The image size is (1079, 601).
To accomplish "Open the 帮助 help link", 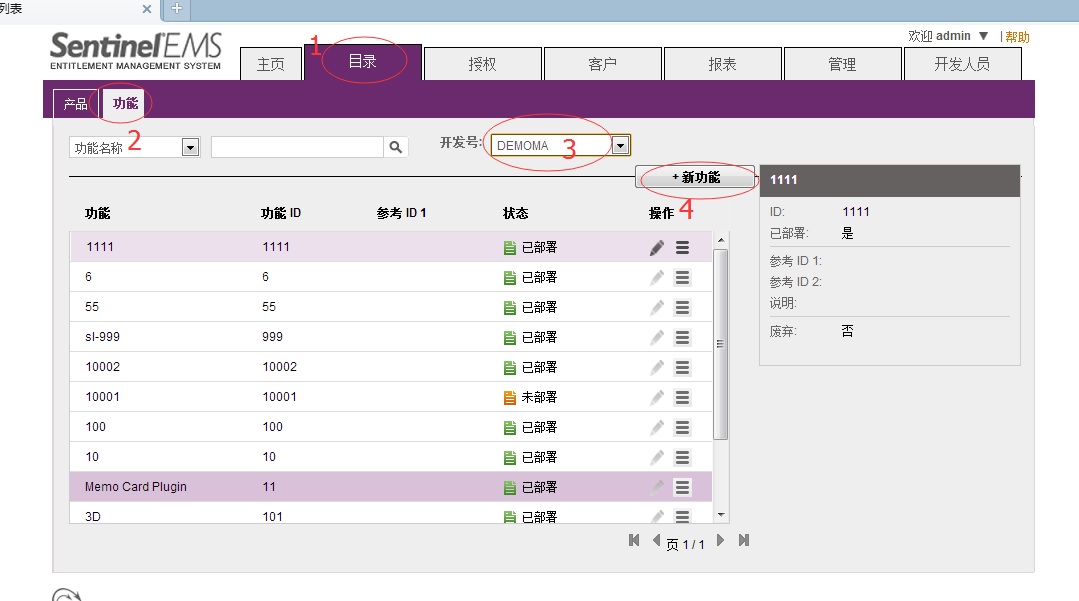I will click(x=1017, y=37).
